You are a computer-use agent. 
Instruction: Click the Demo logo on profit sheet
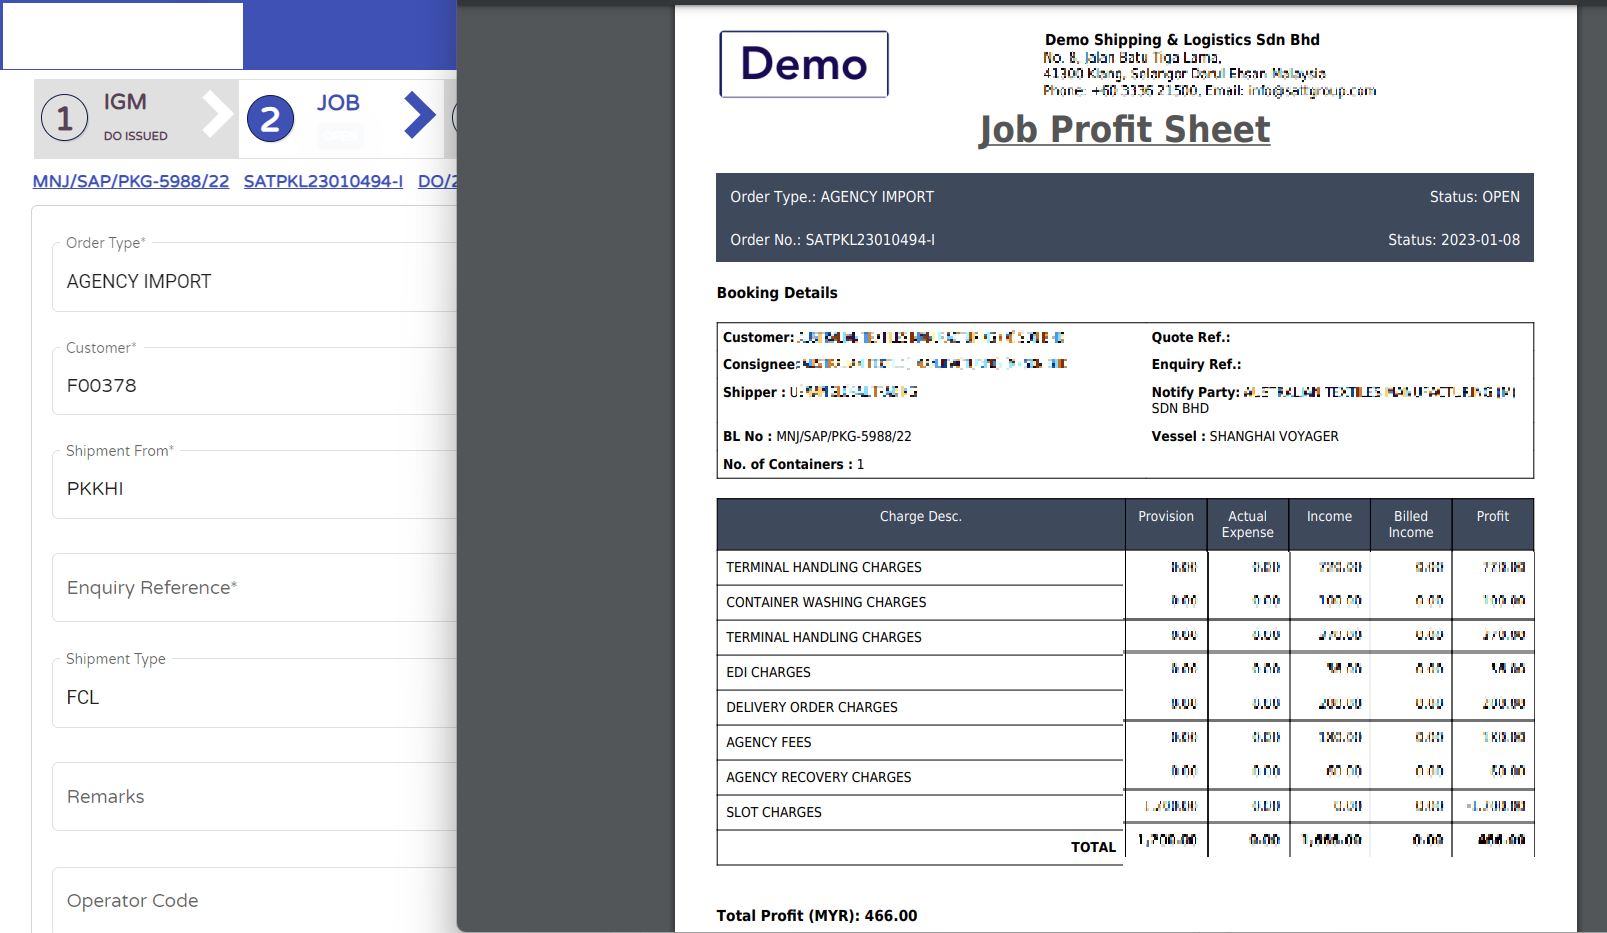click(x=804, y=64)
